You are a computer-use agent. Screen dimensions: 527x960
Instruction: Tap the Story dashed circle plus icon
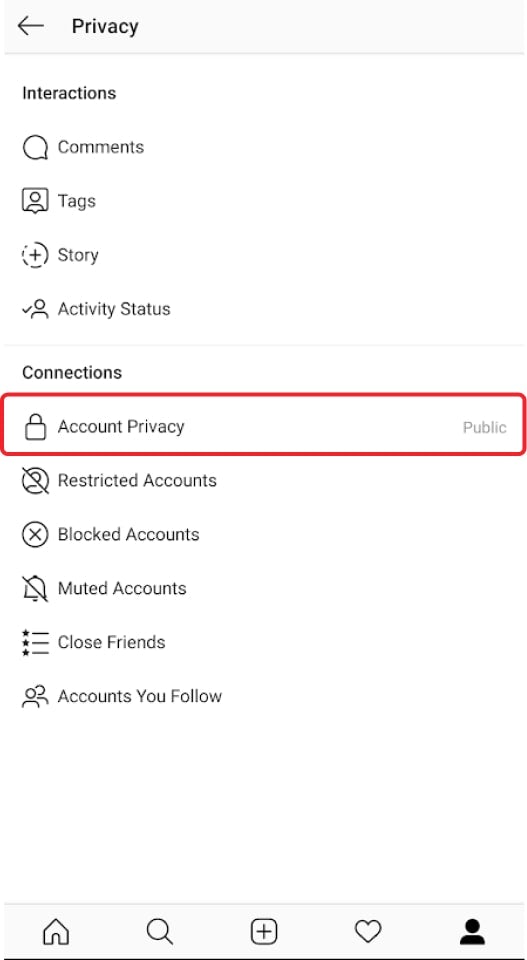point(35,255)
